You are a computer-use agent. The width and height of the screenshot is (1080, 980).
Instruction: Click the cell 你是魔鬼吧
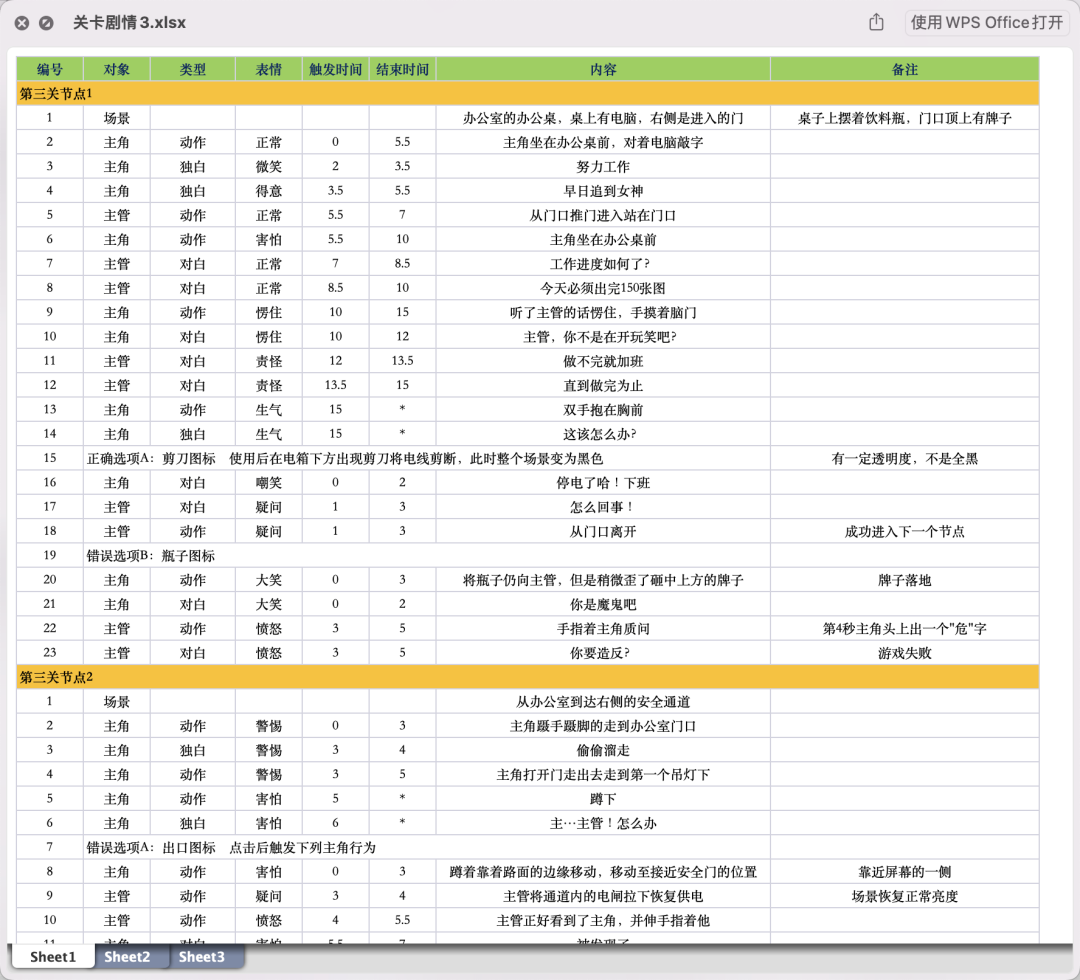pos(603,604)
